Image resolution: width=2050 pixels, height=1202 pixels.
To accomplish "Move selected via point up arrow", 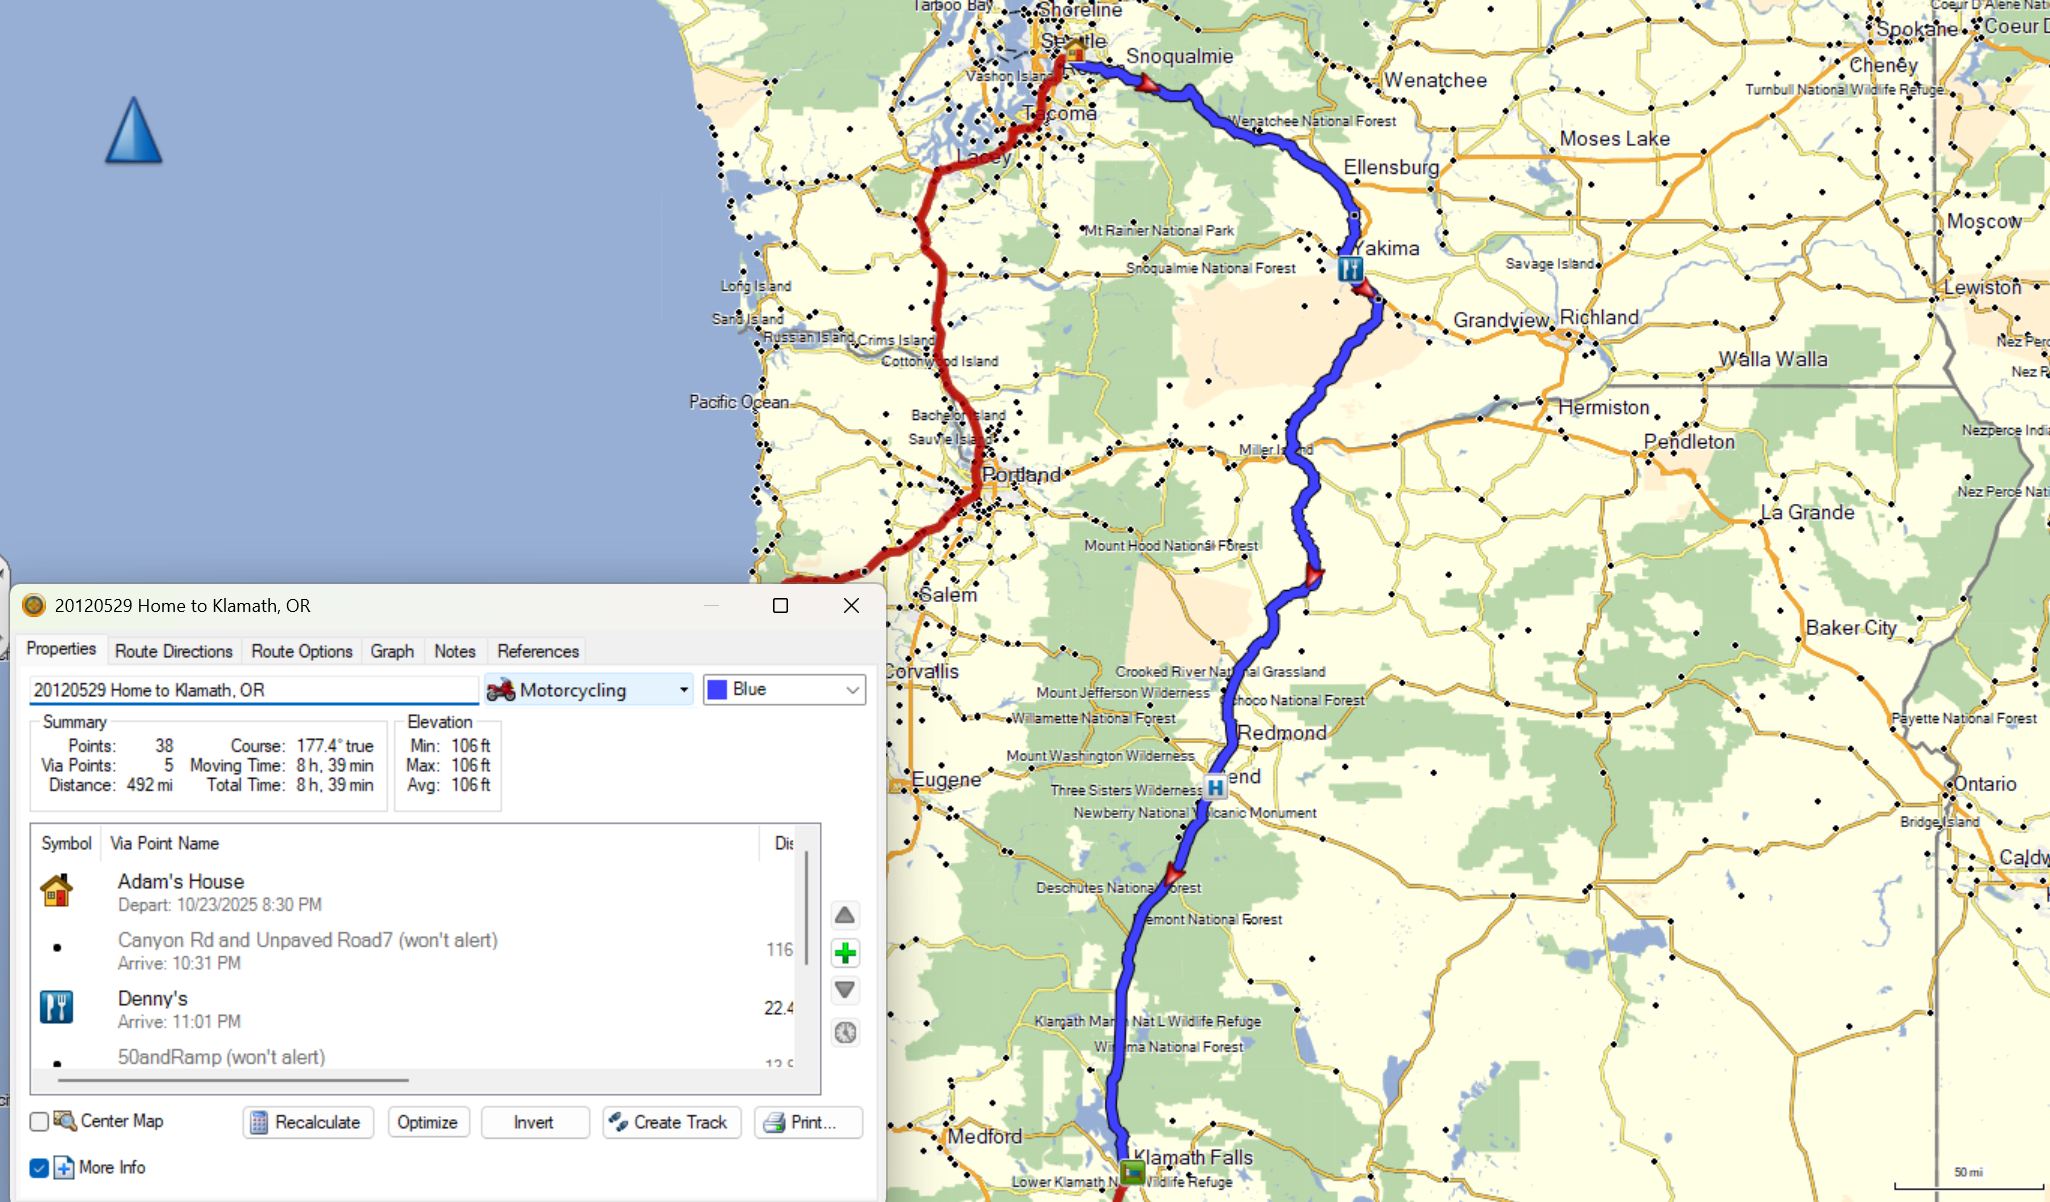I will pyautogui.click(x=844, y=915).
